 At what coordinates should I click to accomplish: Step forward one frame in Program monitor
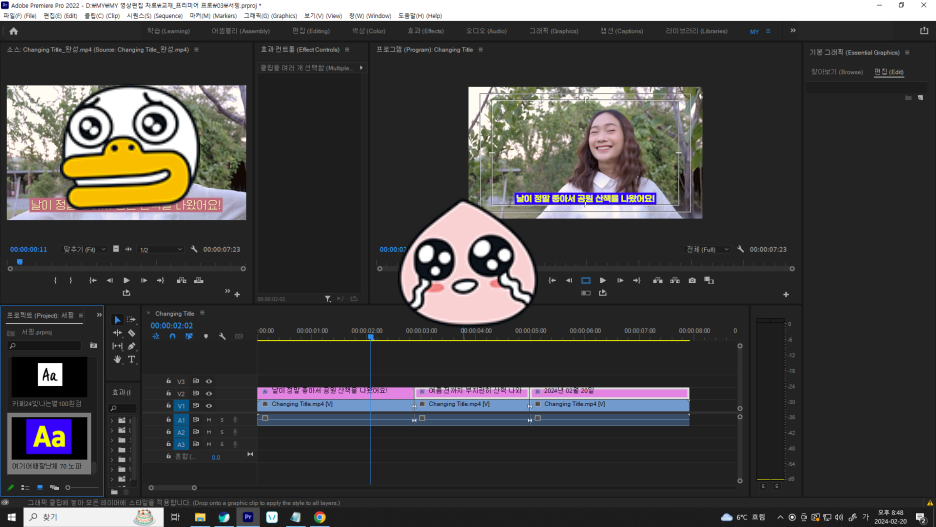(620, 281)
